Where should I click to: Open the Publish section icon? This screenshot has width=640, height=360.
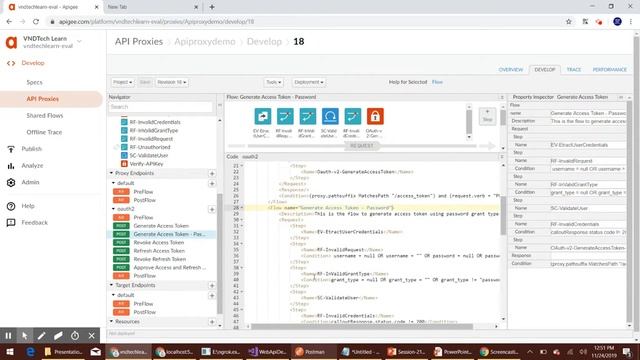11,149
